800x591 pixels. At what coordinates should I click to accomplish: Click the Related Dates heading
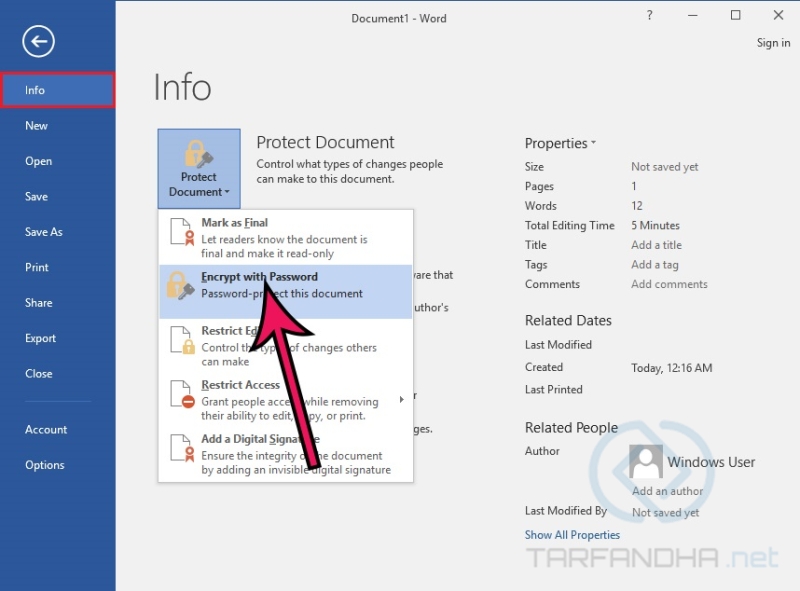[568, 321]
